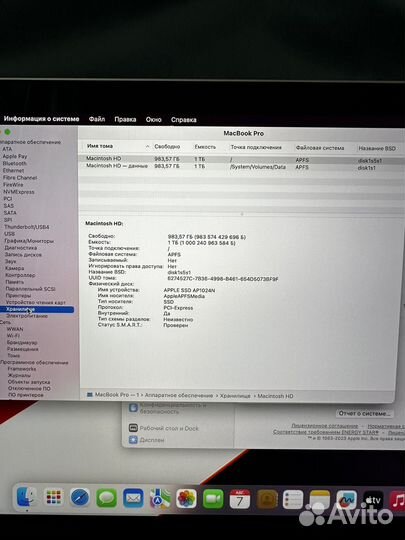Open the Информация о системе app menu
This screenshot has width=405, height=540.
[x=41, y=119]
